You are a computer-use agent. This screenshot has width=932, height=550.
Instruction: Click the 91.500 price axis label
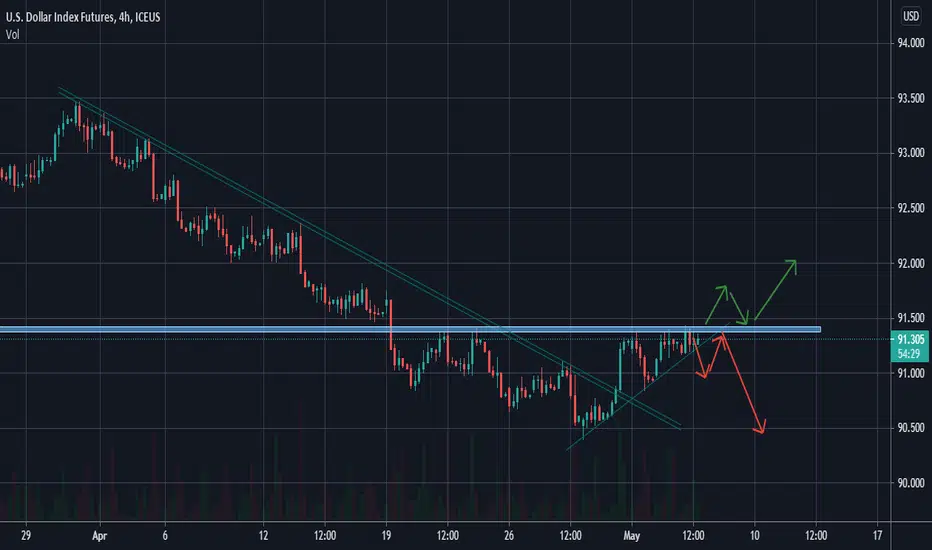911,318
